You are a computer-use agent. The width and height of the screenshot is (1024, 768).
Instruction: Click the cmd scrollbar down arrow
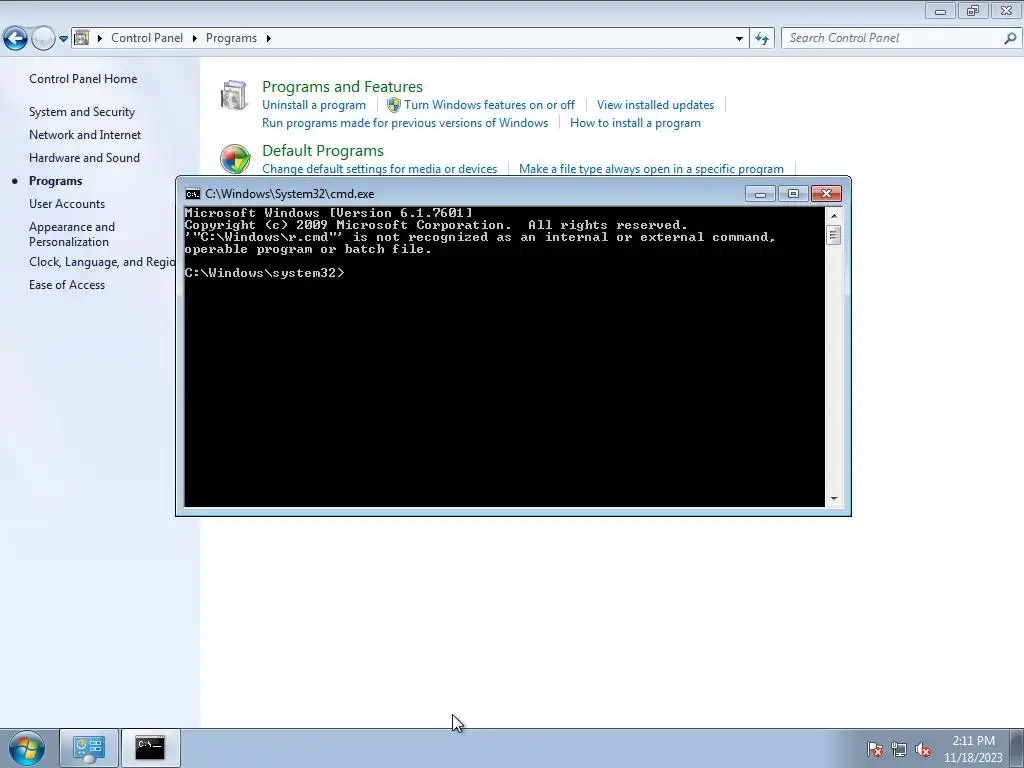833,499
